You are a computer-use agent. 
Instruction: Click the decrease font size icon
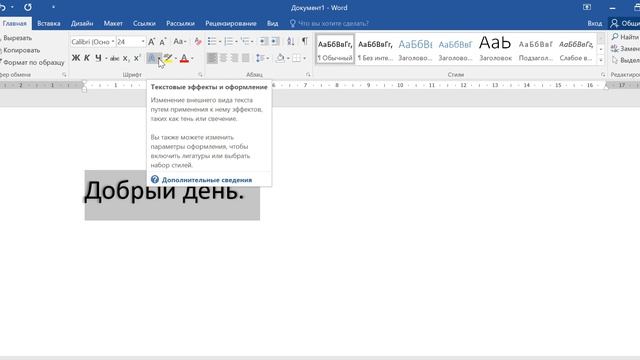point(162,42)
